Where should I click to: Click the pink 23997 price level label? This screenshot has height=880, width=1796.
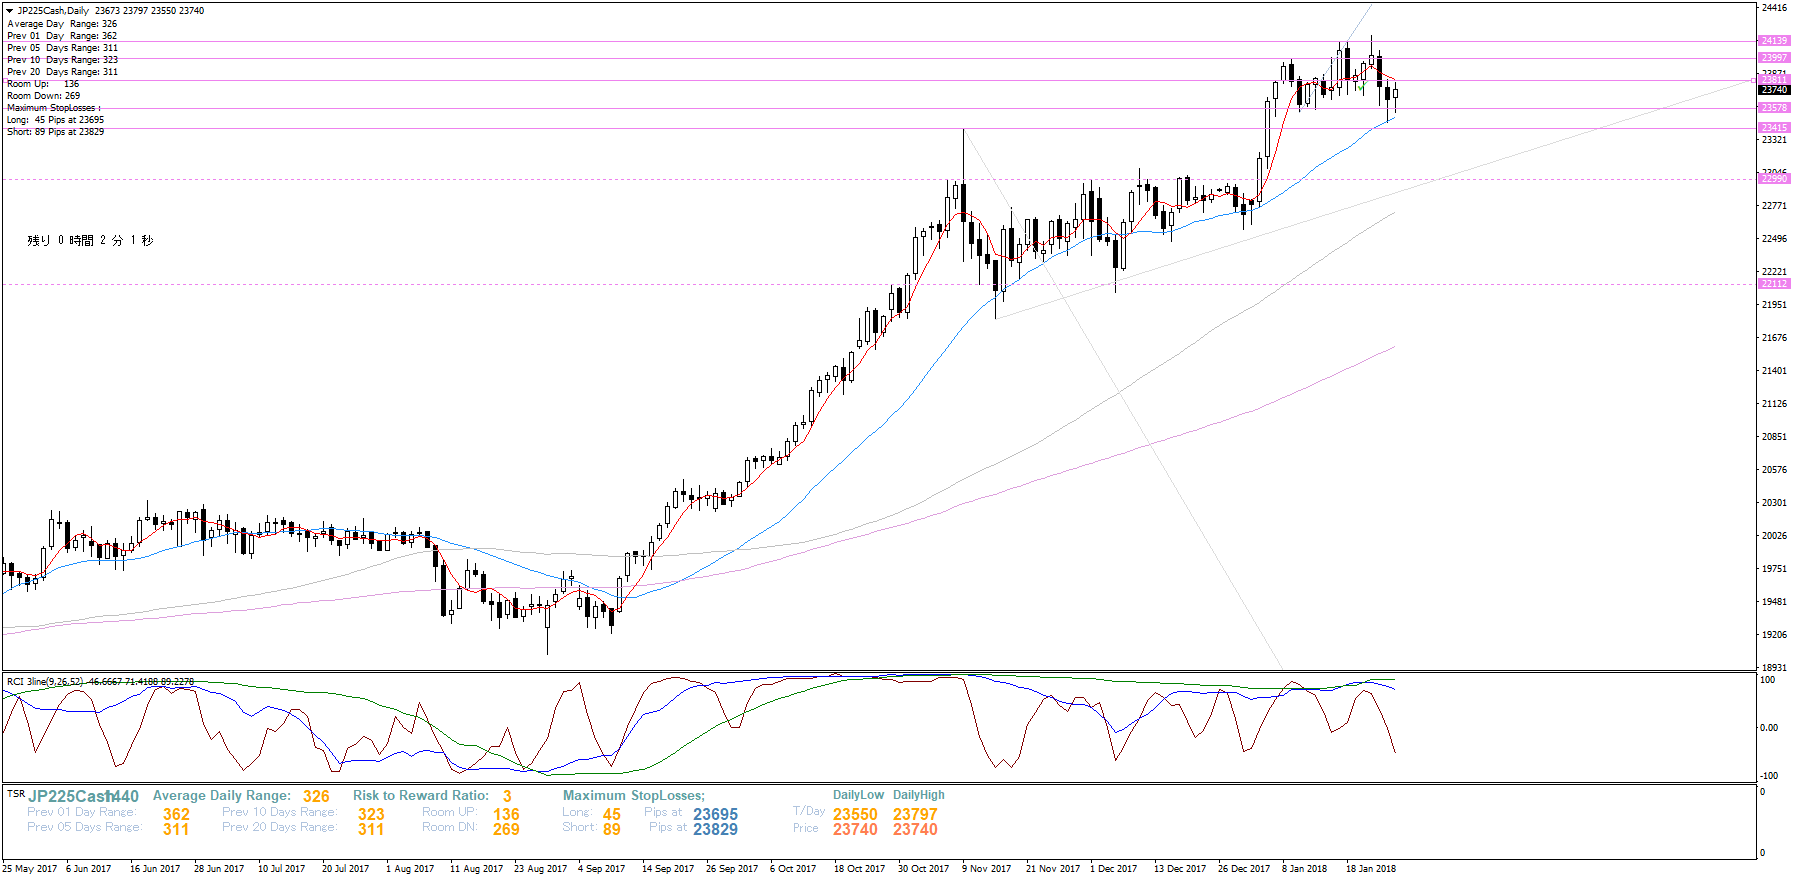(x=1774, y=58)
